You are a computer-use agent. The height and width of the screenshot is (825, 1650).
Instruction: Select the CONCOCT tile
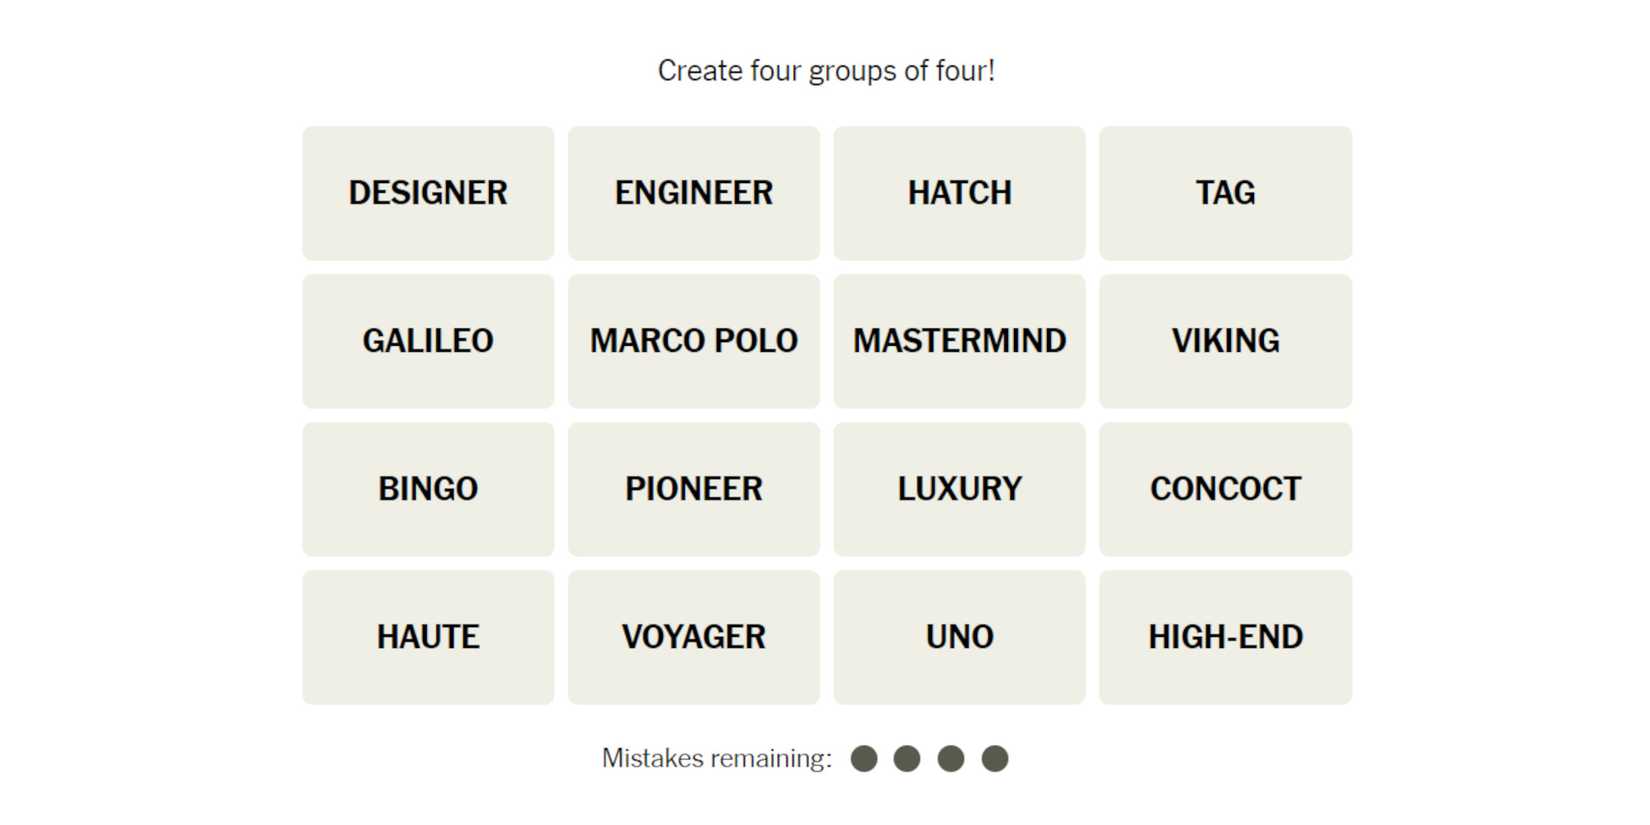pos(1225,489)
